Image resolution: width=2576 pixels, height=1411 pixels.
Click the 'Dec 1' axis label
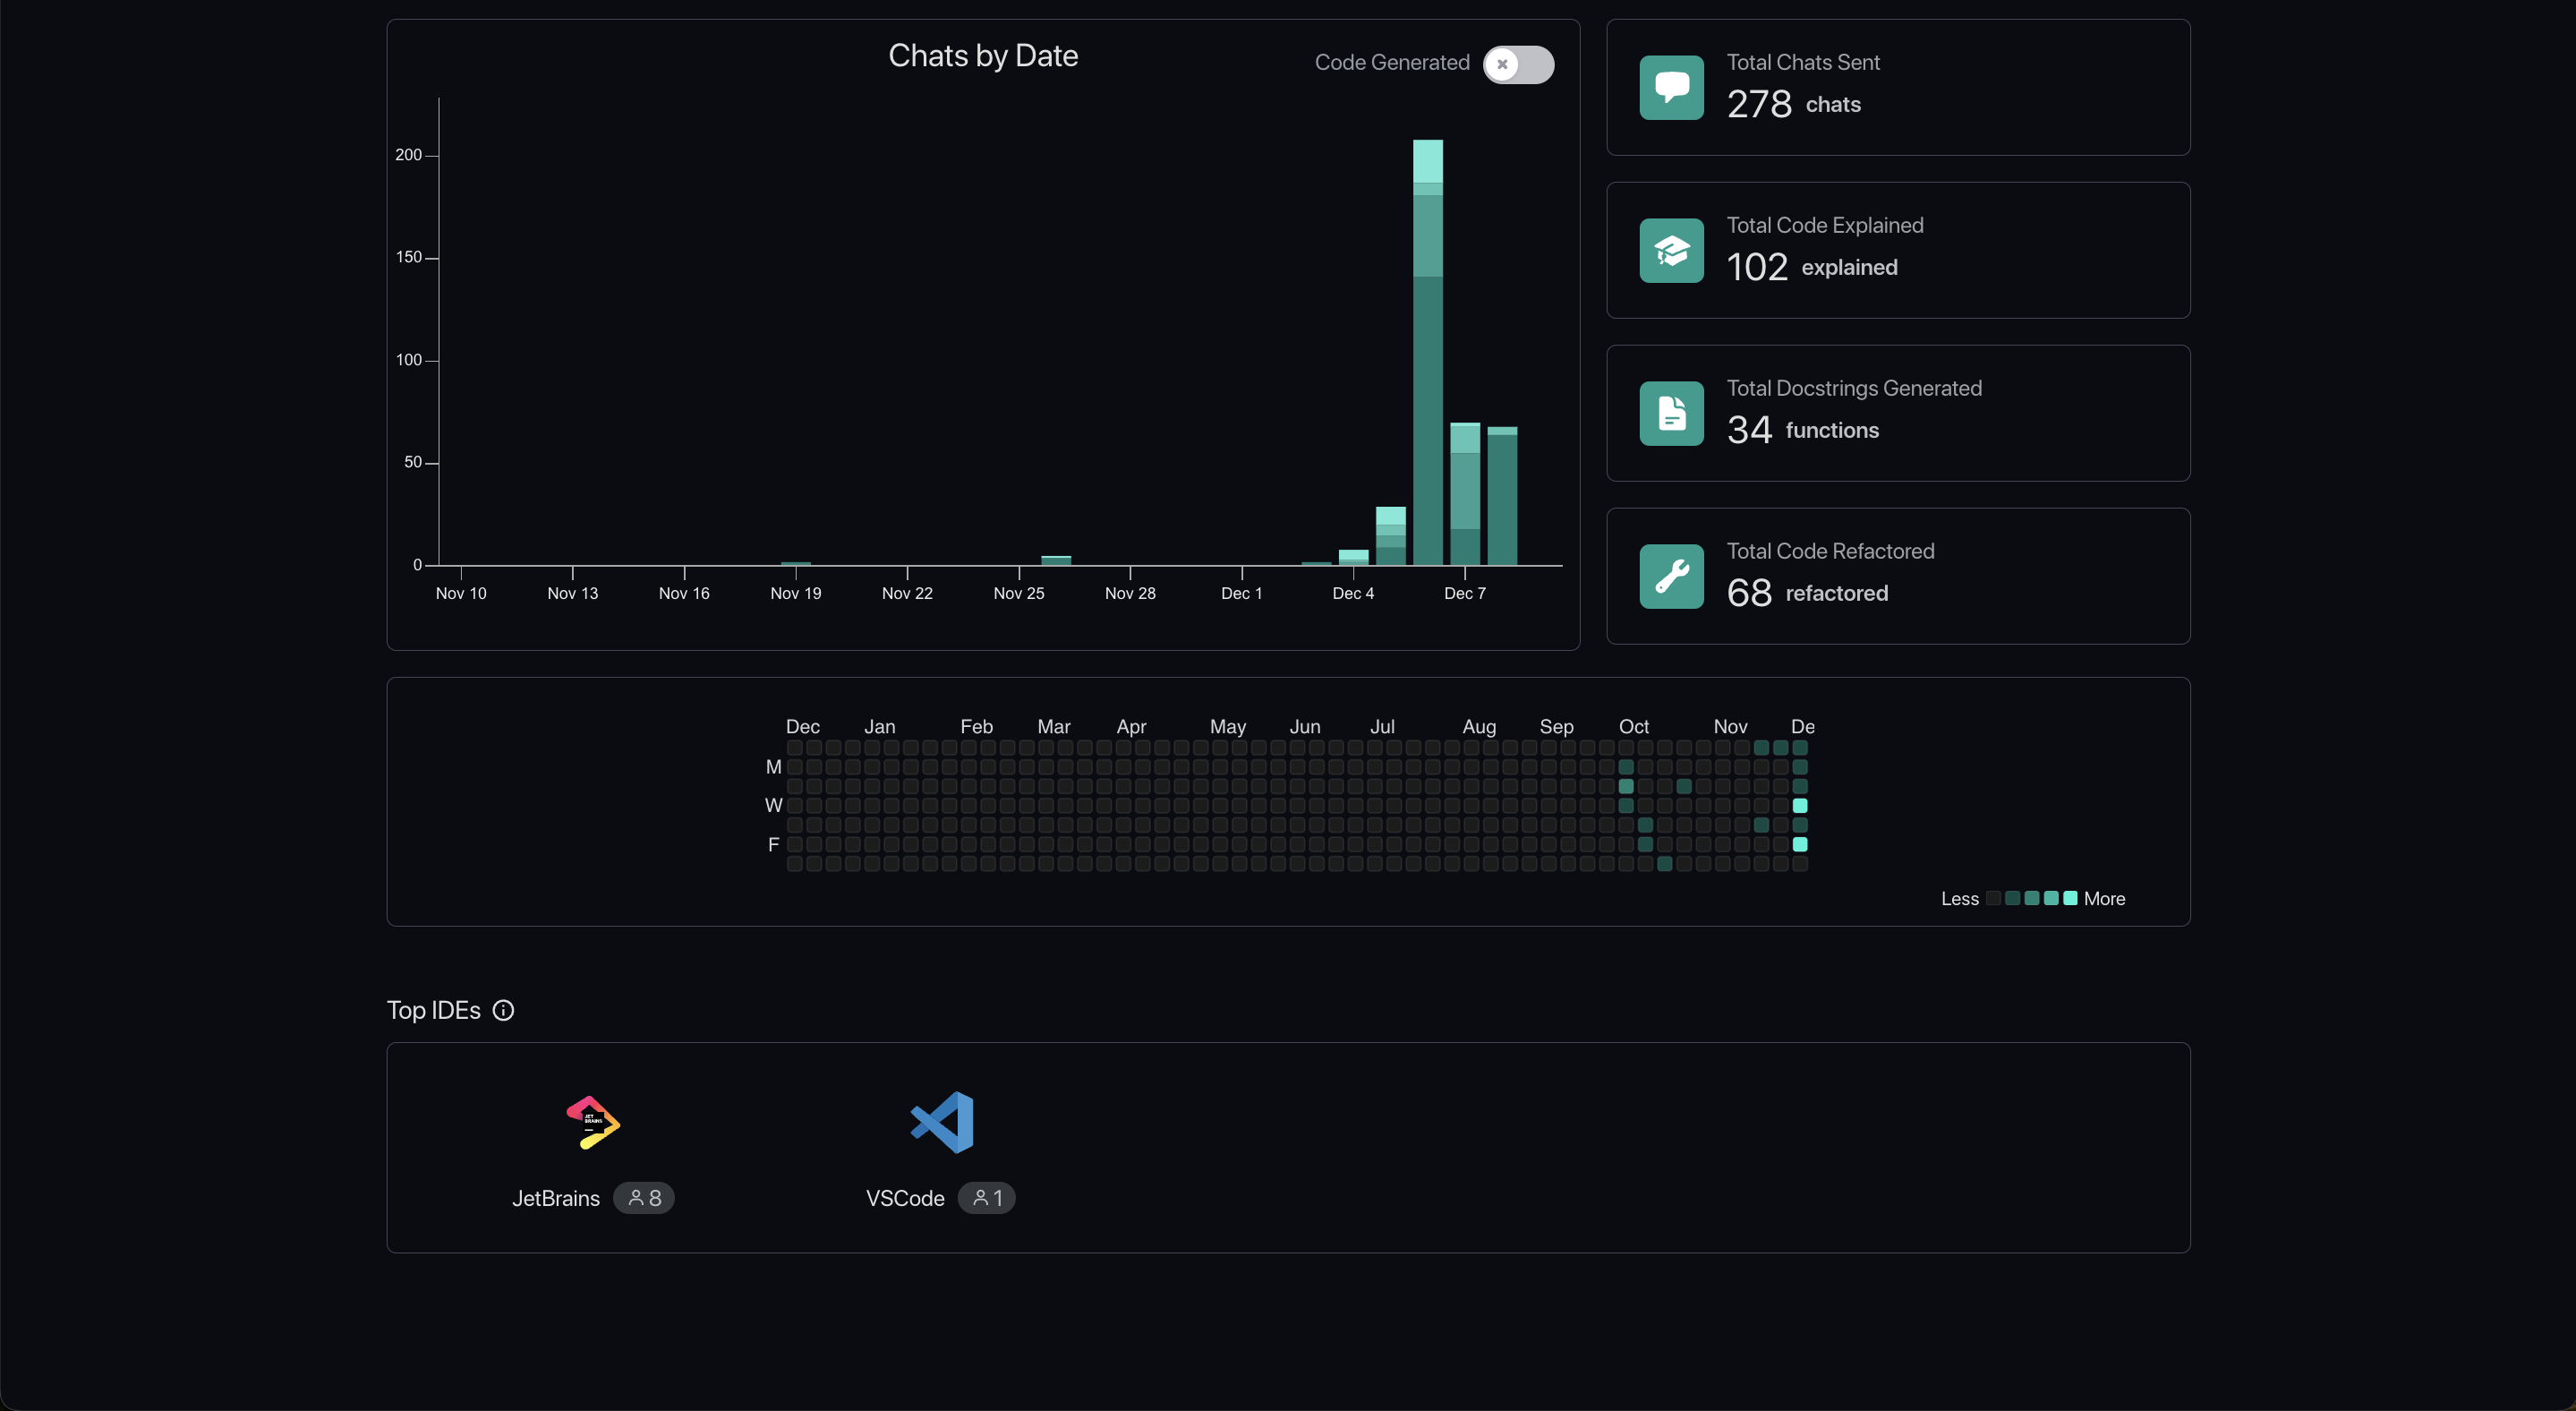click(x=1241, y=593)
